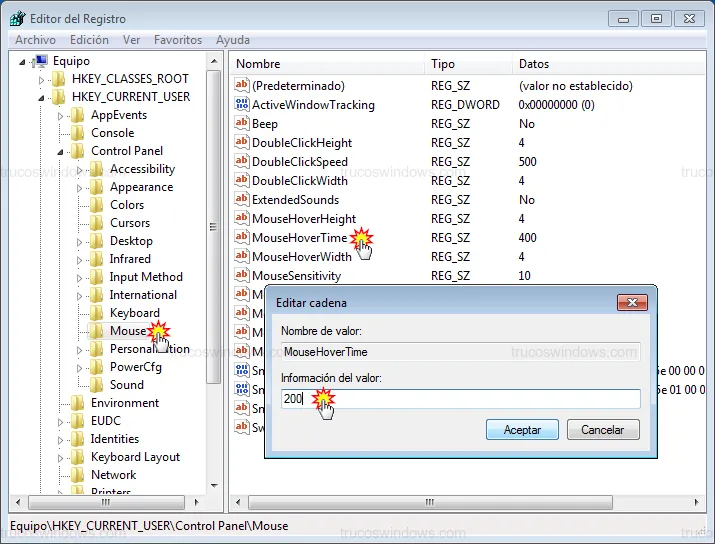Open the Favoritos menu

pos(177,40)
